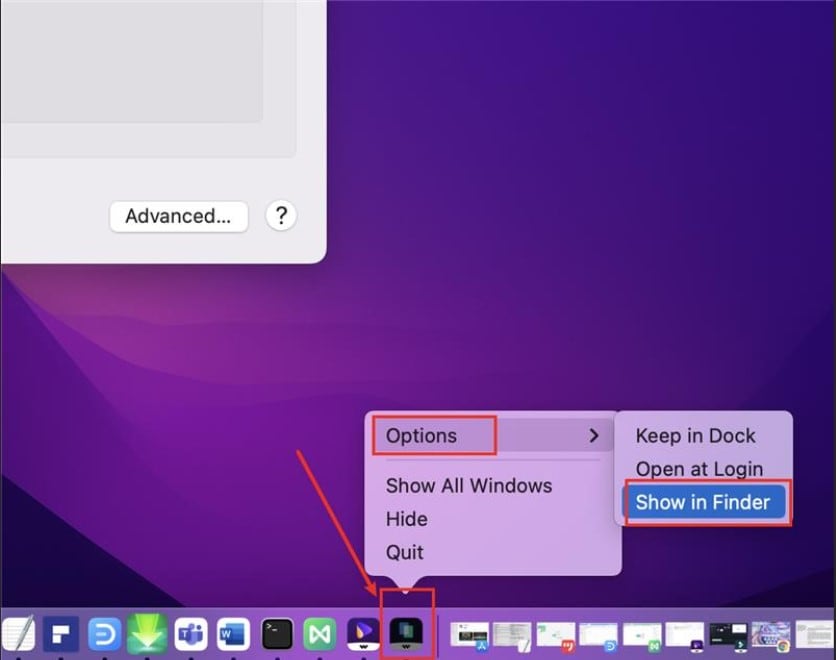836x660 pixels.
Task: Restore minimized window with blue D badge
Action: pos(598,636)
